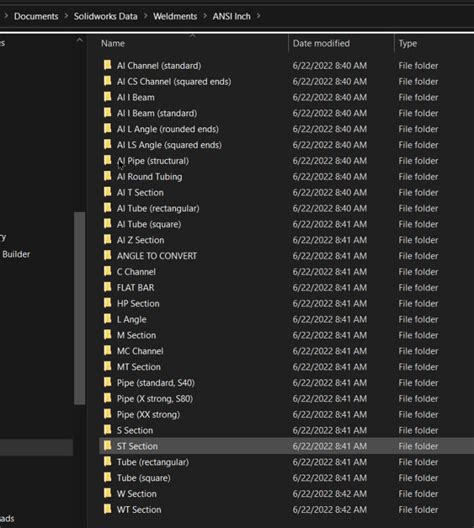Select the Al I Beam folder name
This screenshot has height=528, width=474.
[x=136, y=97]
